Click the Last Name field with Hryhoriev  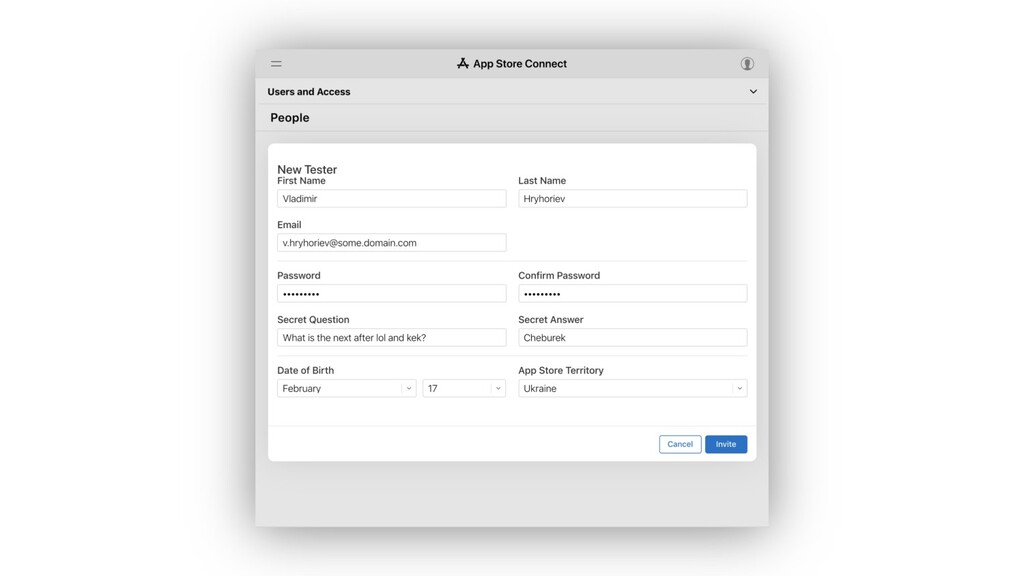click(x=633, y=199)
